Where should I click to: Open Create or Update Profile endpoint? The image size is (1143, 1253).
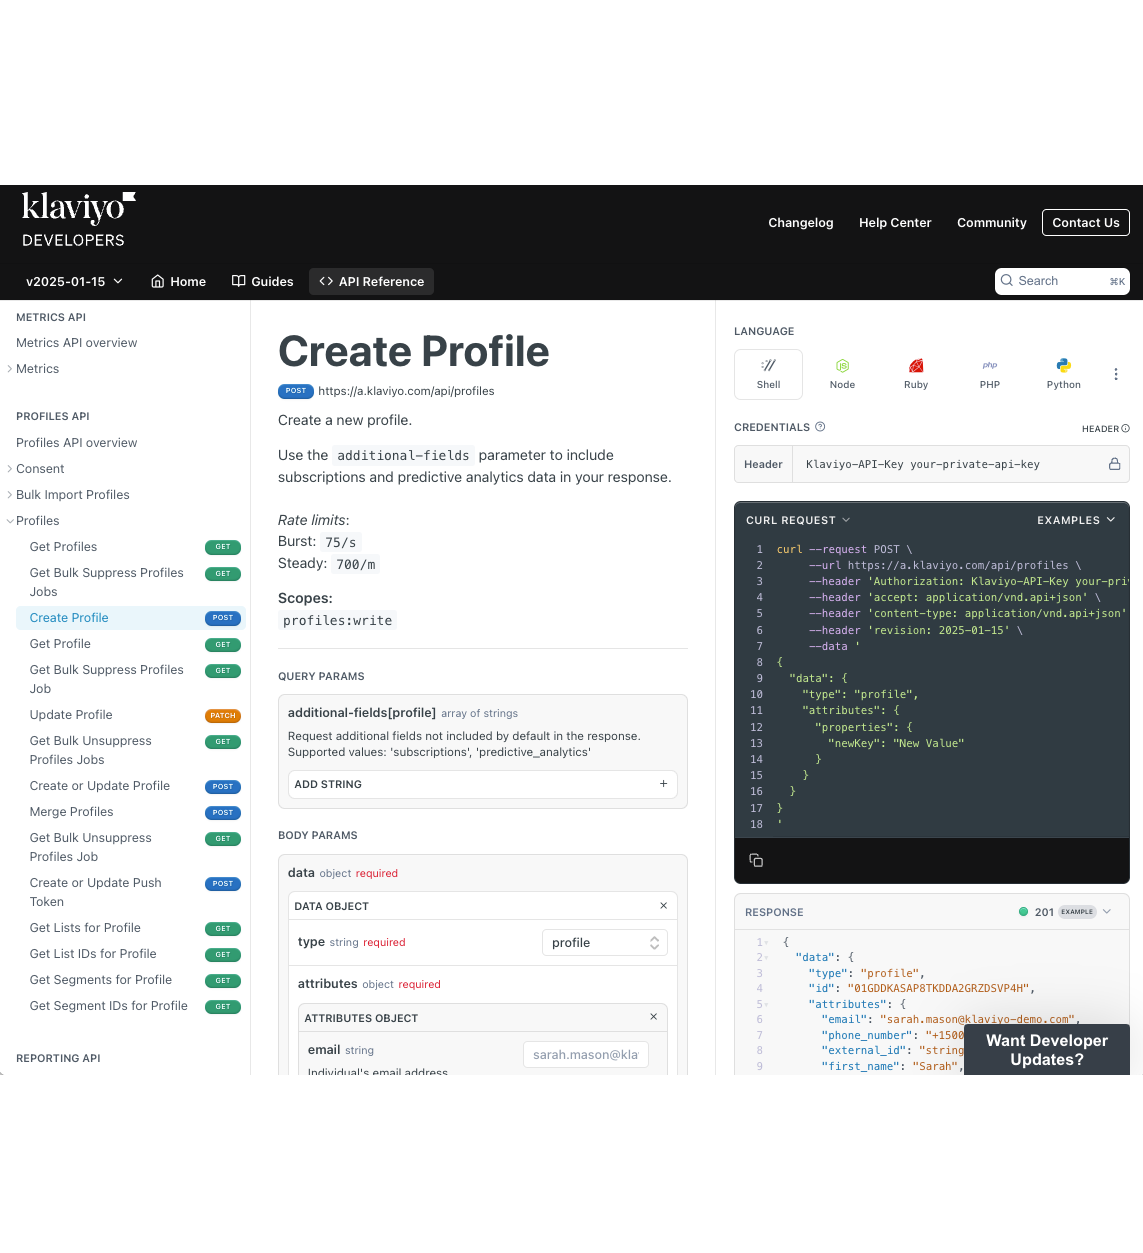[x=131, y=786]
